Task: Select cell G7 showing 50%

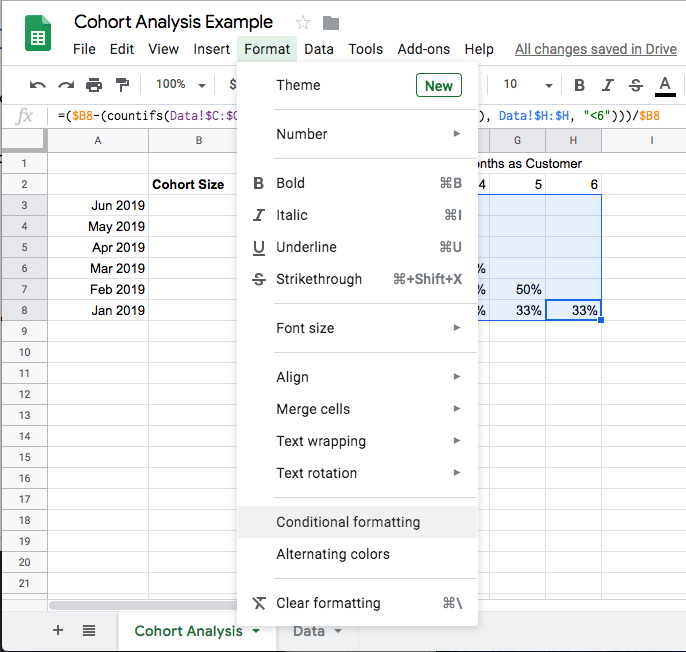Action: click(518, 289)
